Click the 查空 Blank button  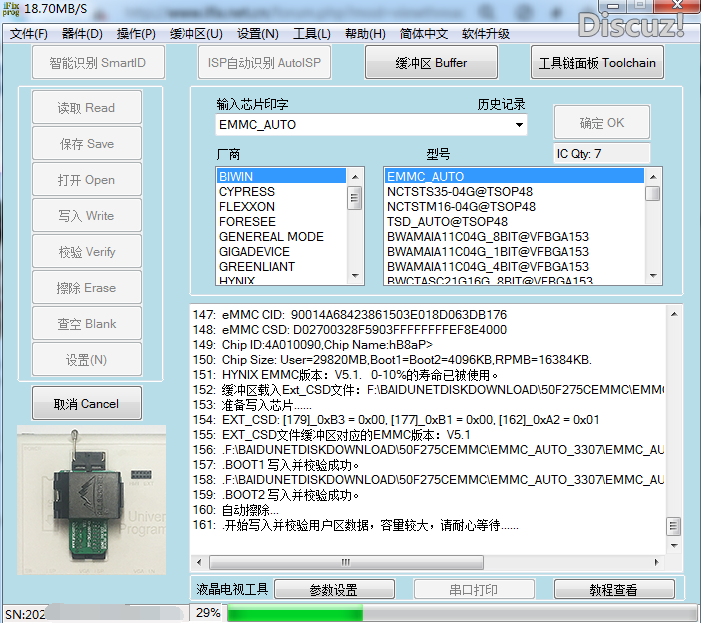click(x=87, y=324)
